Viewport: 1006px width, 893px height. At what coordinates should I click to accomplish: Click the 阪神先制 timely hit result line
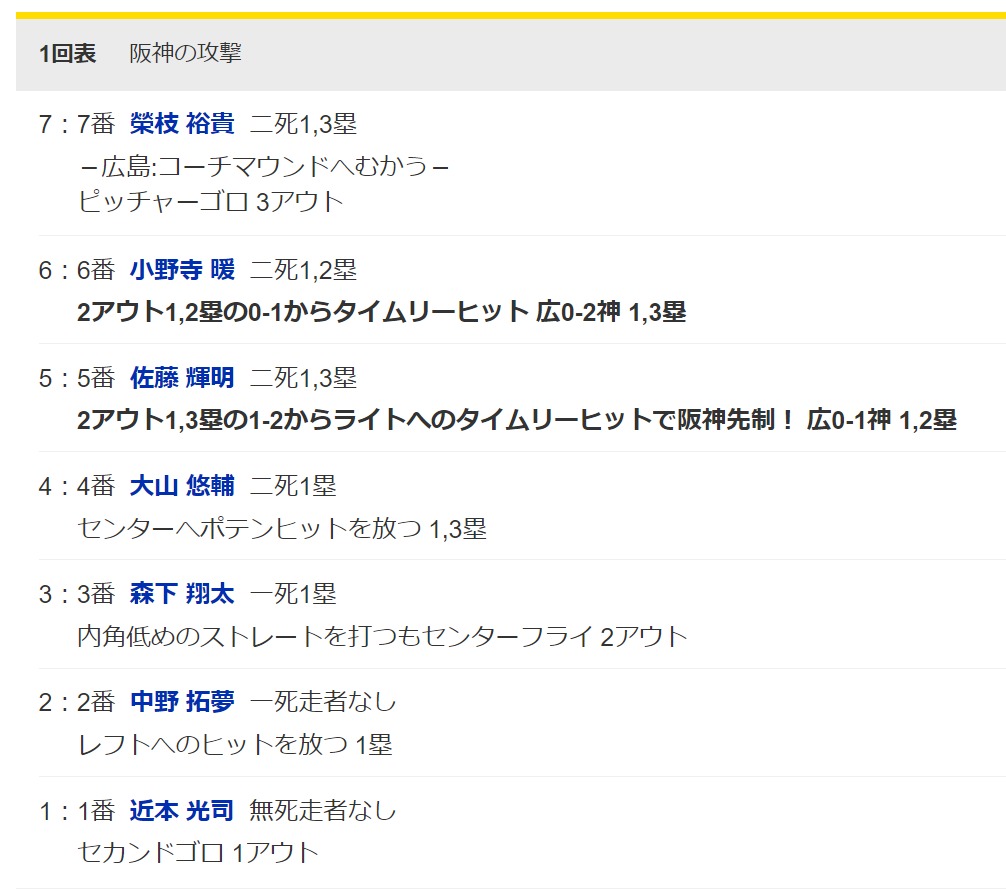(x=517, y=420)
